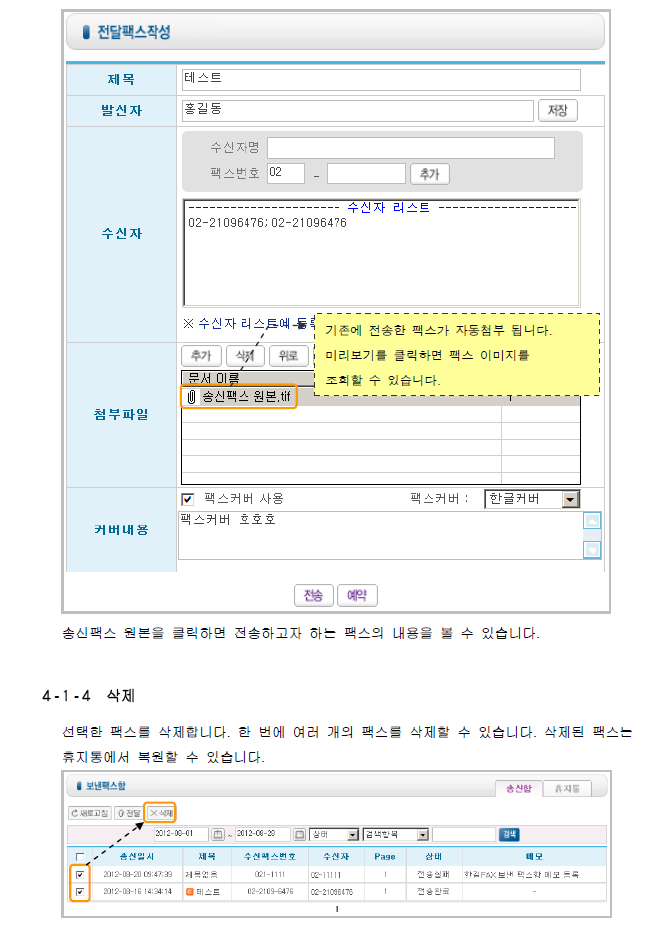Toggle the select-all checkbox in table header
This screenshot has height=950, width=650.
(80, 857)
